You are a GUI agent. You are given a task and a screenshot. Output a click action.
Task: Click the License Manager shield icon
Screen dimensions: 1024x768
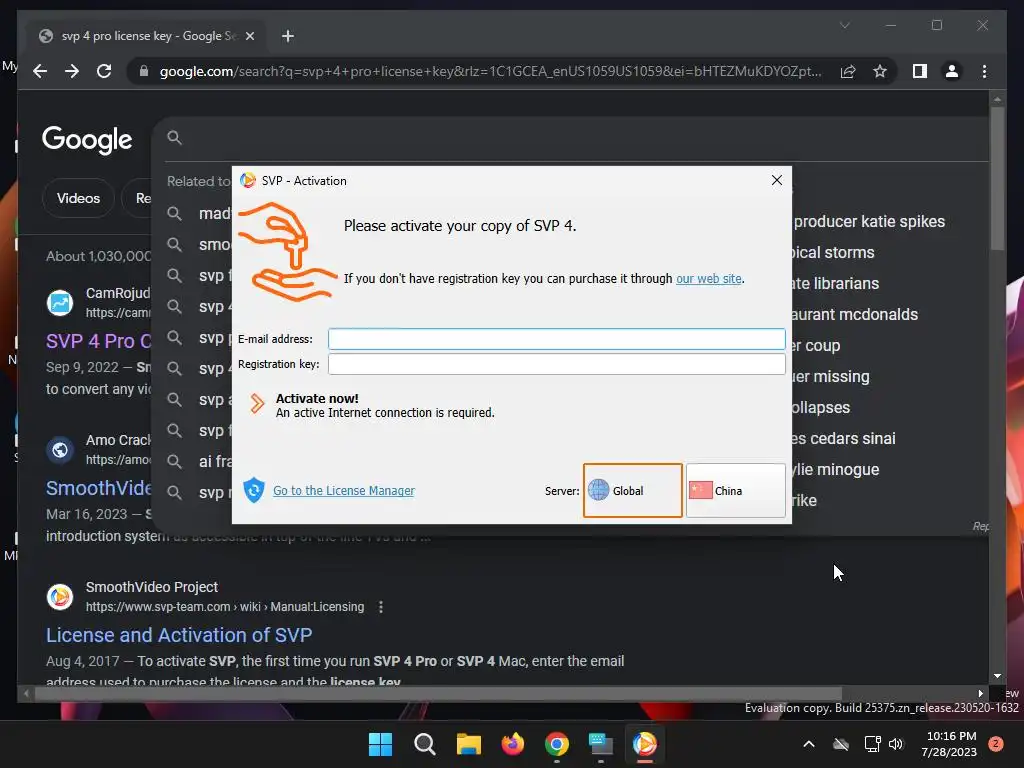point(253,490)
